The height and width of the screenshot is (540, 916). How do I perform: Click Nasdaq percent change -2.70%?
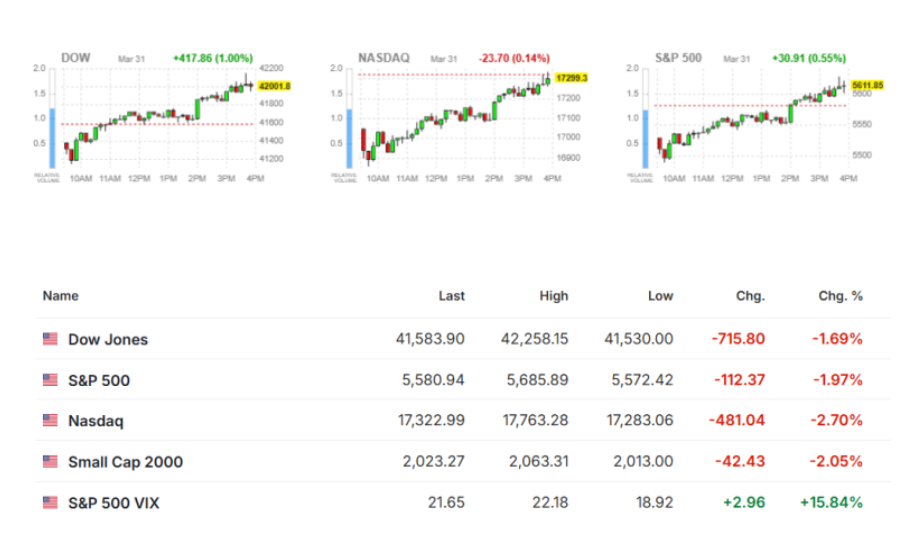[x=837, y=420]
